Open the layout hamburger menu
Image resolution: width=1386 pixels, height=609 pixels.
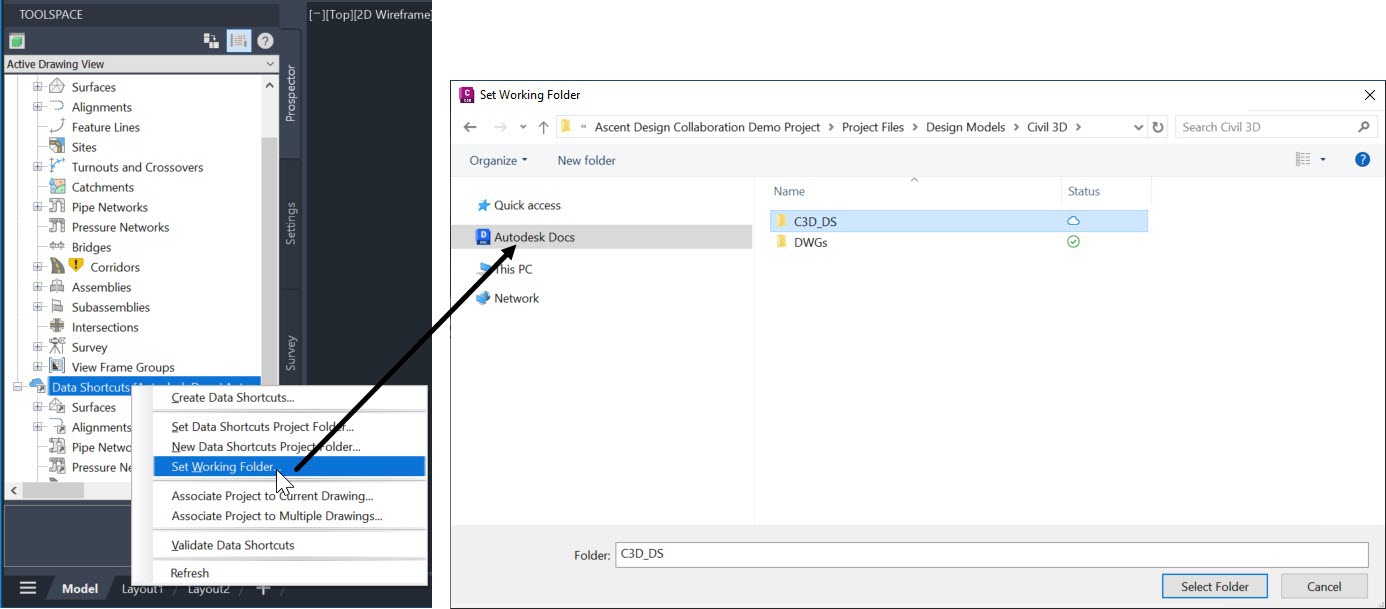tap(28, 588)
